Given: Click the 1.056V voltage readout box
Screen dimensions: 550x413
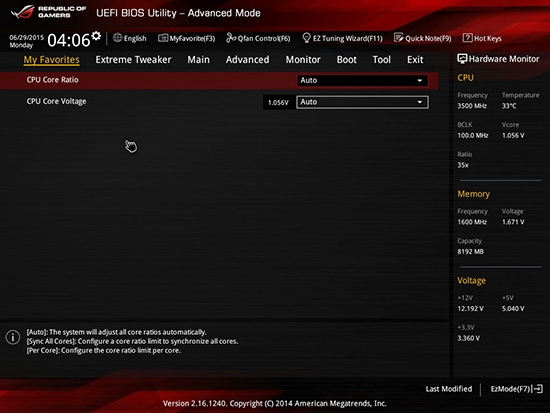Looking at the screenshot, I should click(x=278, y=102).
